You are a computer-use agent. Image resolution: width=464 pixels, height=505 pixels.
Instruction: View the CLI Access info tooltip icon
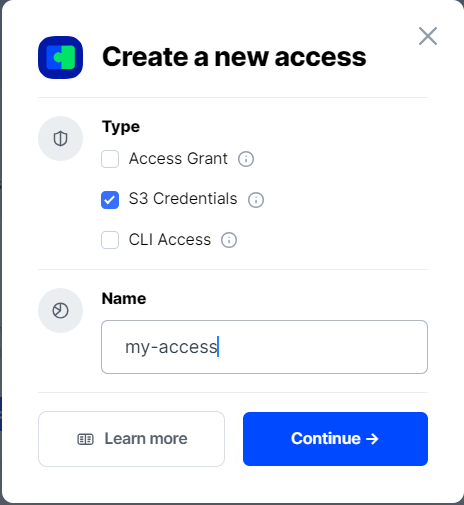click(x=229, y=240)
